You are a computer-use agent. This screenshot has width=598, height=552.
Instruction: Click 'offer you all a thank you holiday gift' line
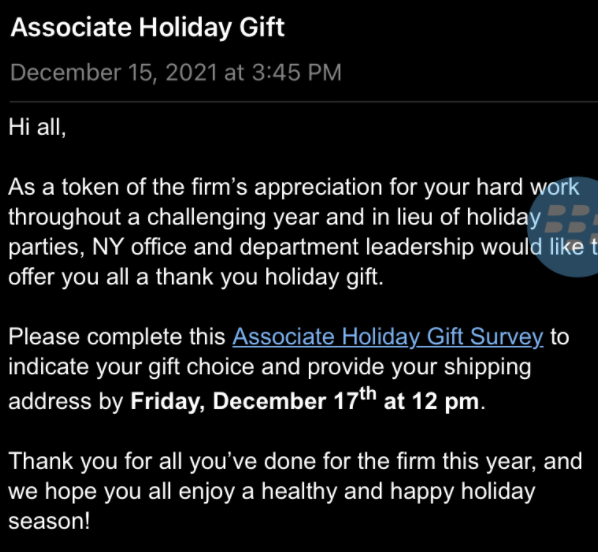pyautogui.click(x=196, y=277)
